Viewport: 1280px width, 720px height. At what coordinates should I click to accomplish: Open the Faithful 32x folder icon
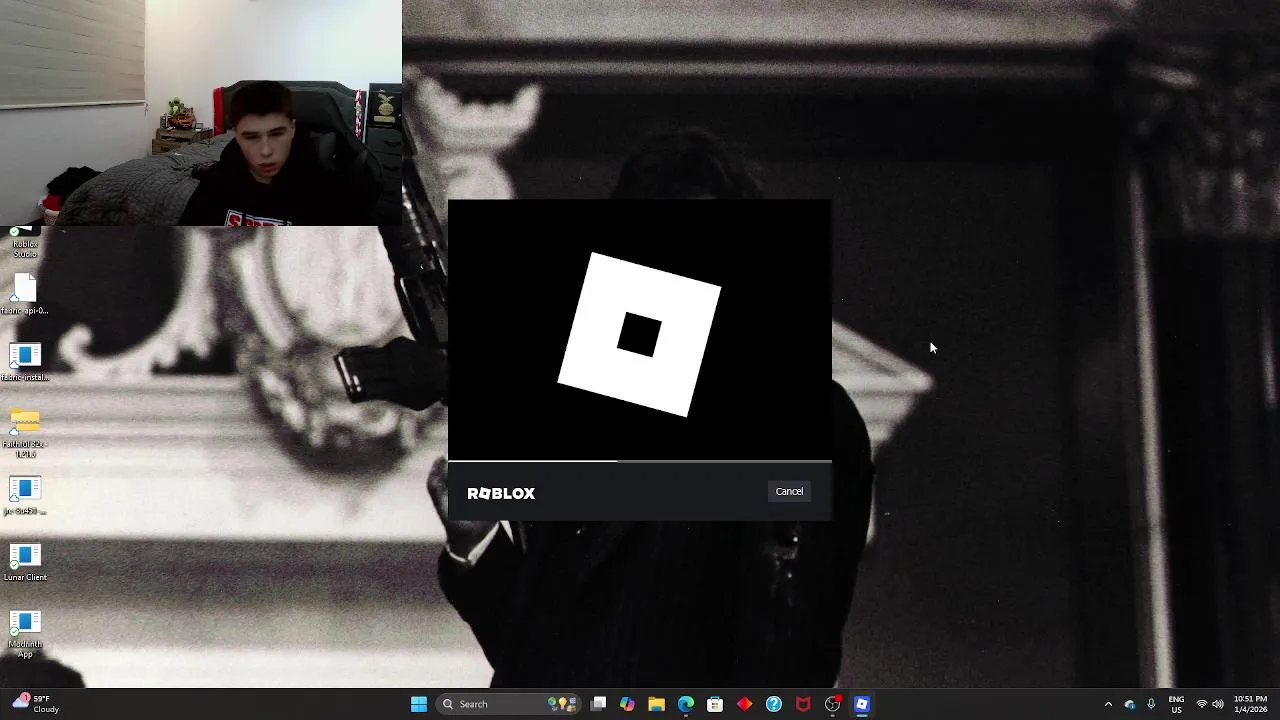tap(25, 432)
